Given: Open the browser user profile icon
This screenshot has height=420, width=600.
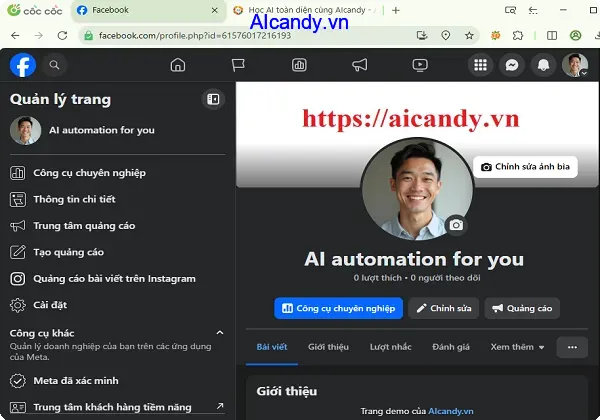Looking at the screenshot, I should pos(576,36).
